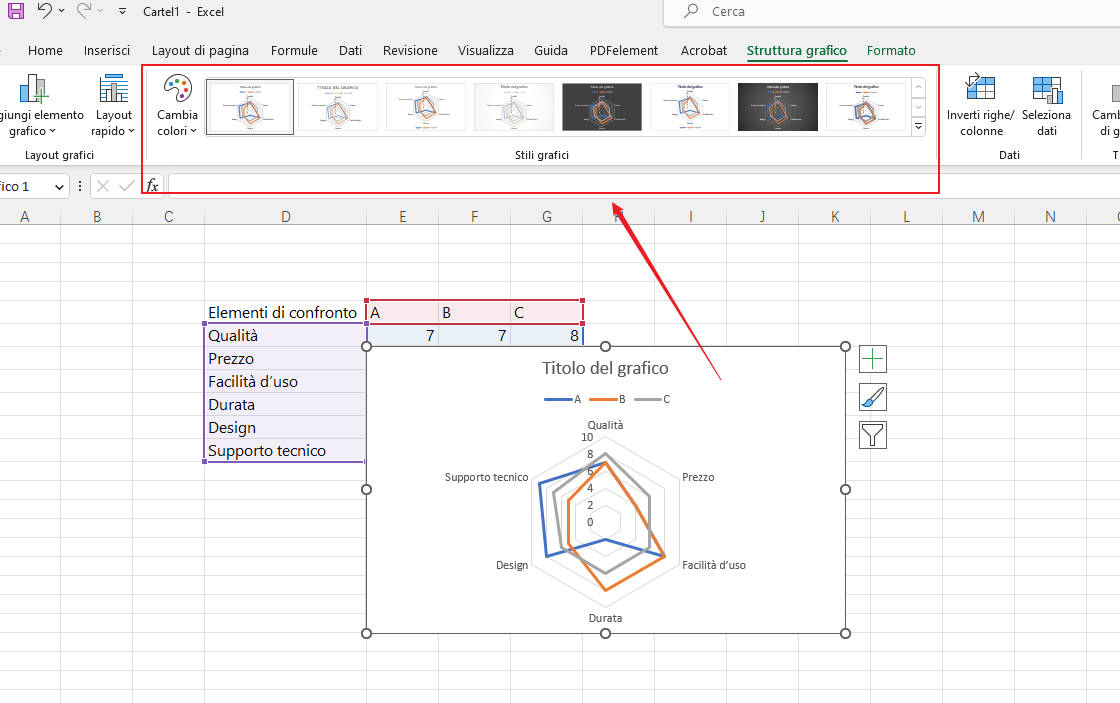Choose the second chart style with uppercase title
Screen dimensions: 1120x703
[x=338, y=107]
